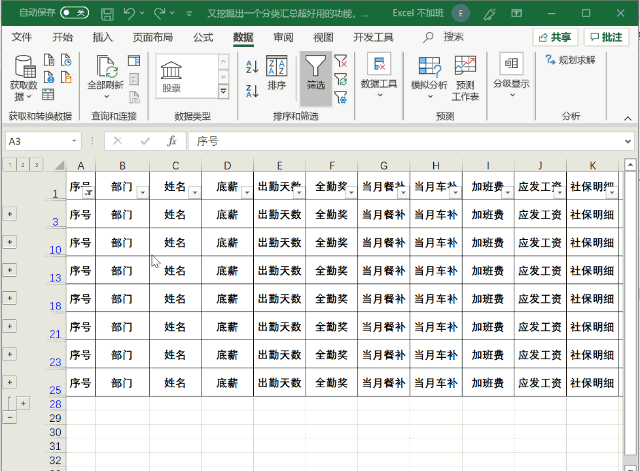Click the formula cancel X icon
Screen dimensions: 640x471
pyautogui.click(x=118, y=141)
